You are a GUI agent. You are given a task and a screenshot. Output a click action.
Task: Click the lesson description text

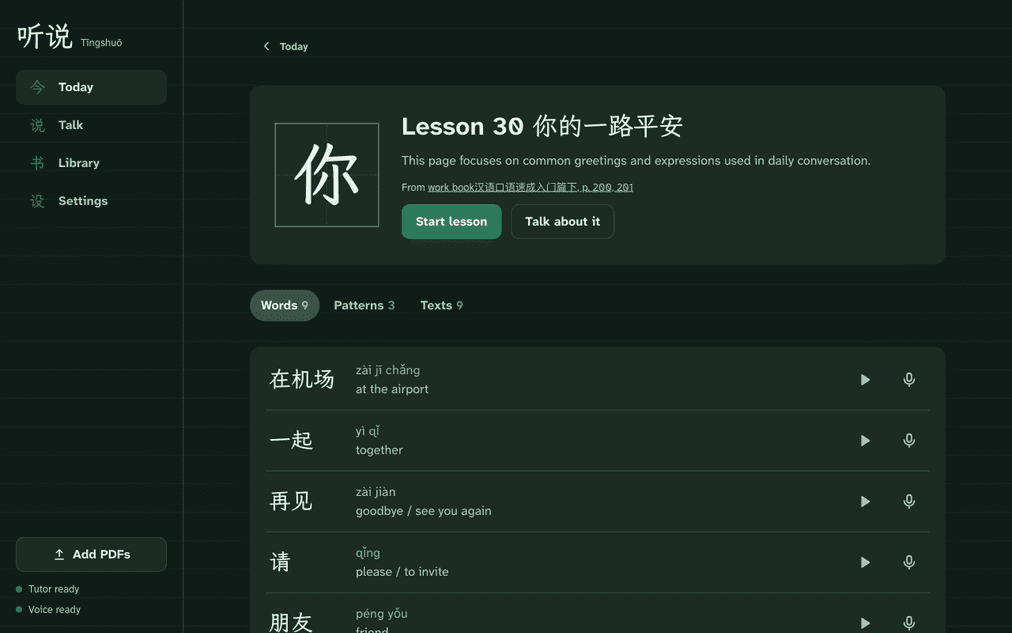(x=636, y=161)
